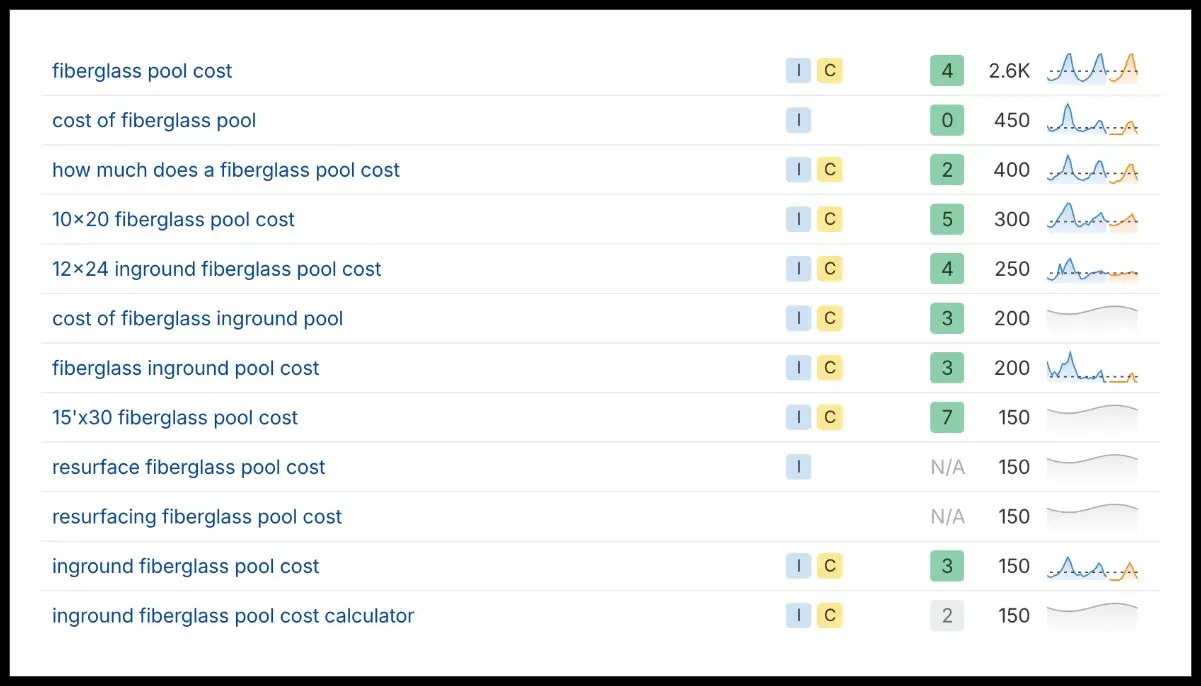Click the trend sparkline for 'fiberglass pool cost'

(x=1092, y=70)
